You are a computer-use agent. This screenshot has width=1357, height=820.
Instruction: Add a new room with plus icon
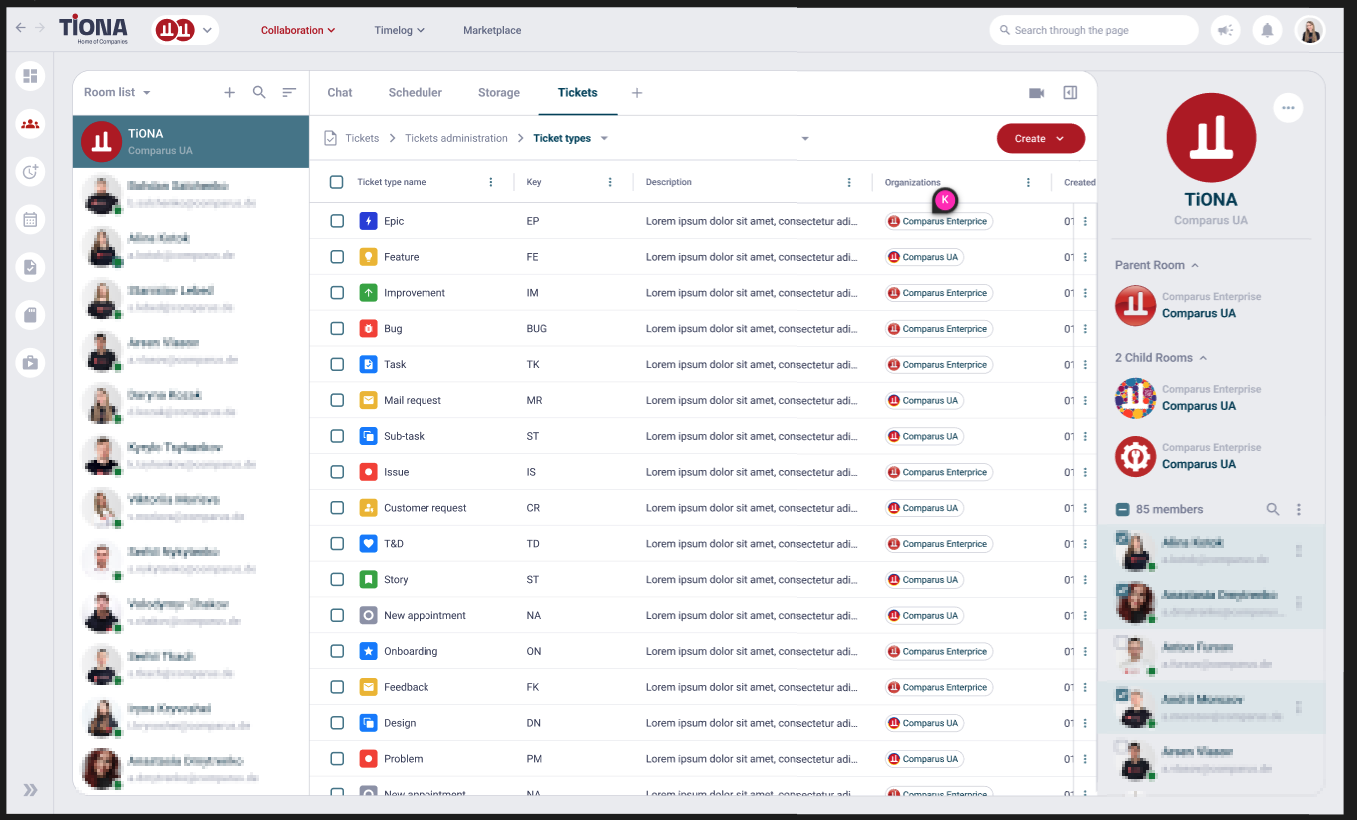point(229,92)
